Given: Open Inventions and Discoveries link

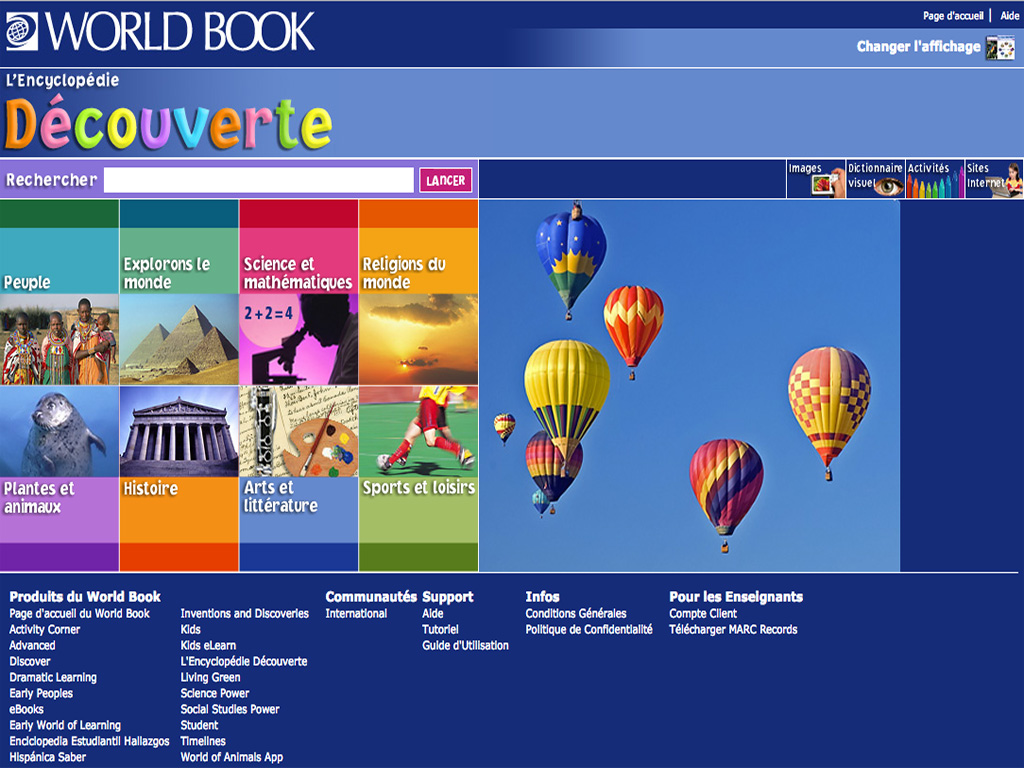Looking at the screenshot, I should pyautogui.click(x=244, y=613).
